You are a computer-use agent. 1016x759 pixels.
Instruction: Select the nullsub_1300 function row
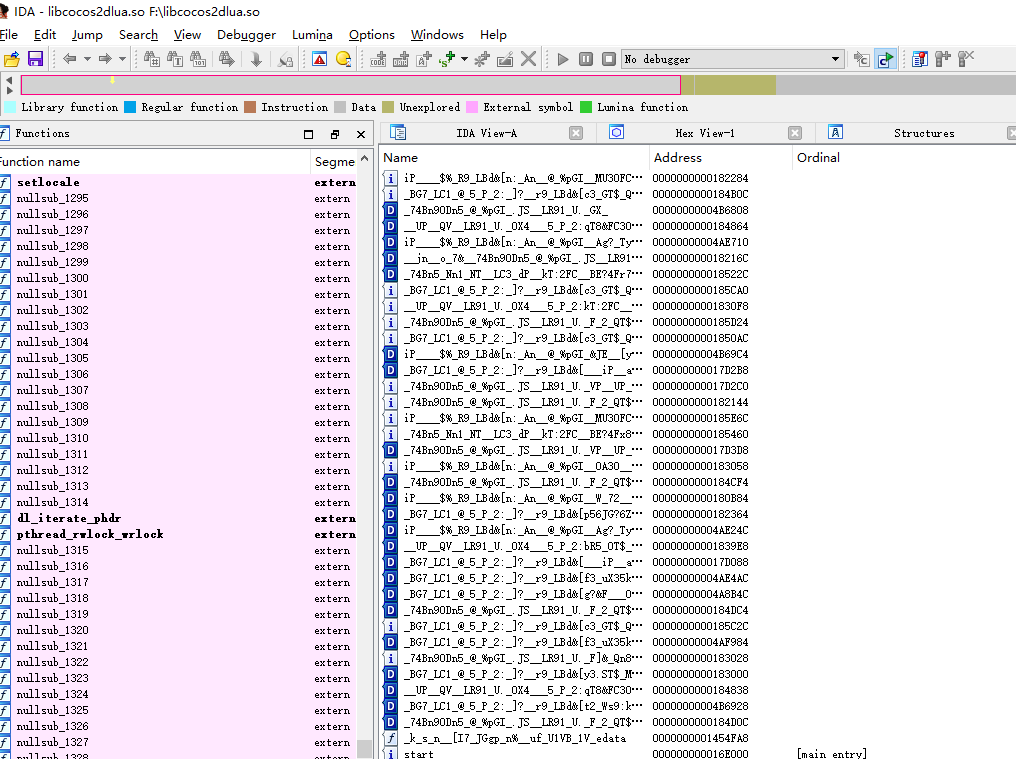tap(178, 278)
